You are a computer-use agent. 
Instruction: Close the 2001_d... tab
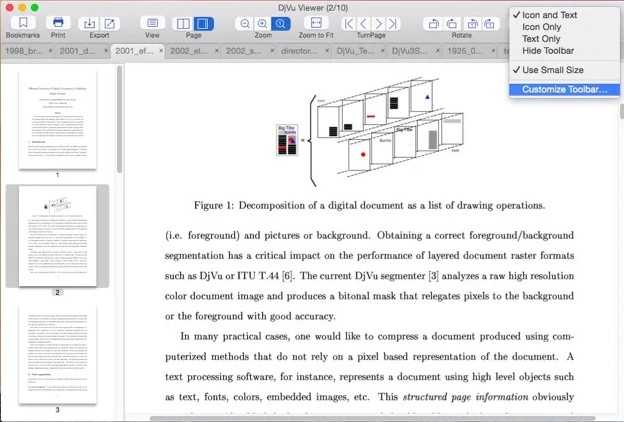click(x=106, y=51)
